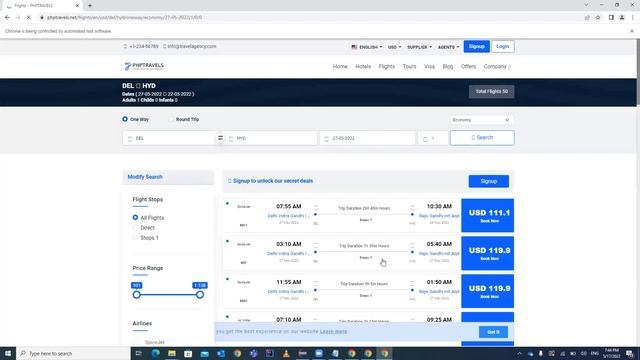Click the browser back arrow
640x360 pixels.
coord(7,18)
